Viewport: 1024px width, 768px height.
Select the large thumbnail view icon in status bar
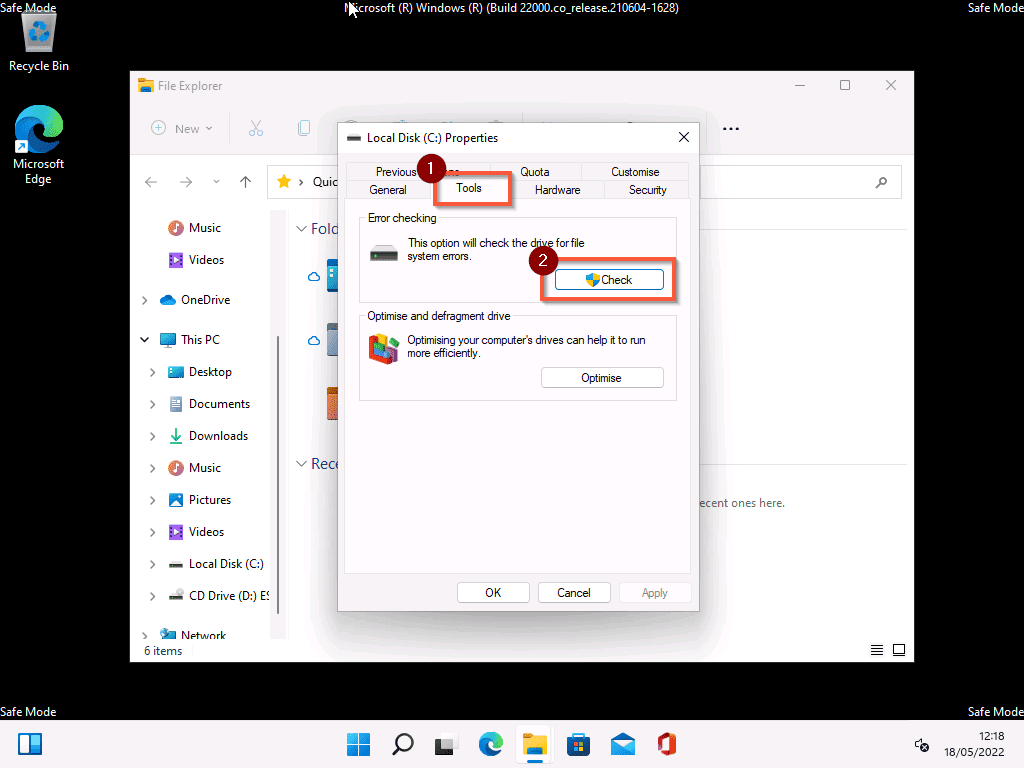pyautogui.click(x=899, y=650)
